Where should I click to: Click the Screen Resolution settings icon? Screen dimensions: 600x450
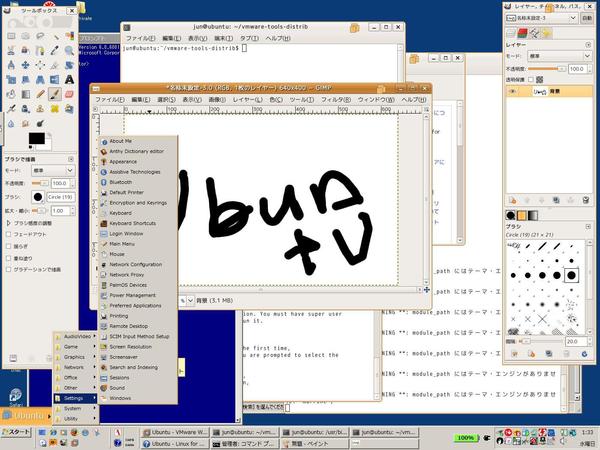102,347
